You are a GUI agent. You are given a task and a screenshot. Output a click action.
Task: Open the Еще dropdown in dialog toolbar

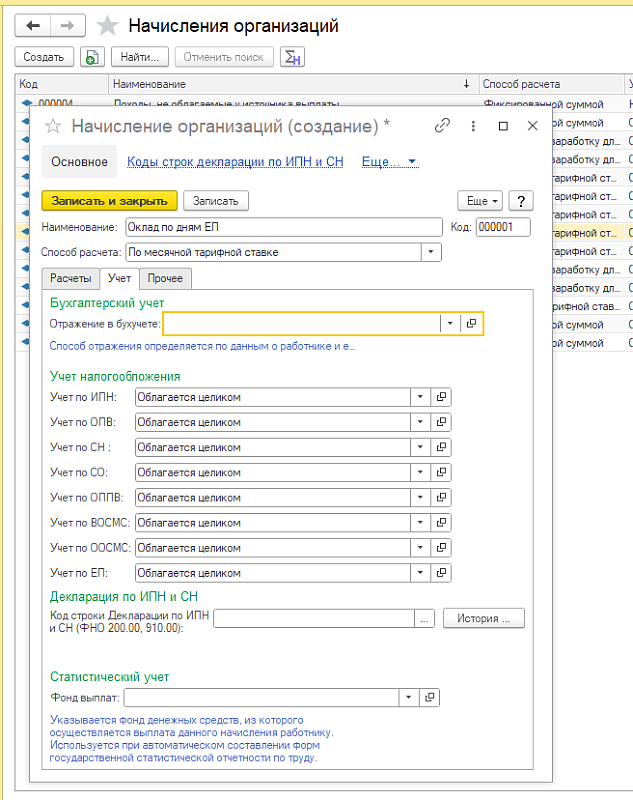[480, 200]
